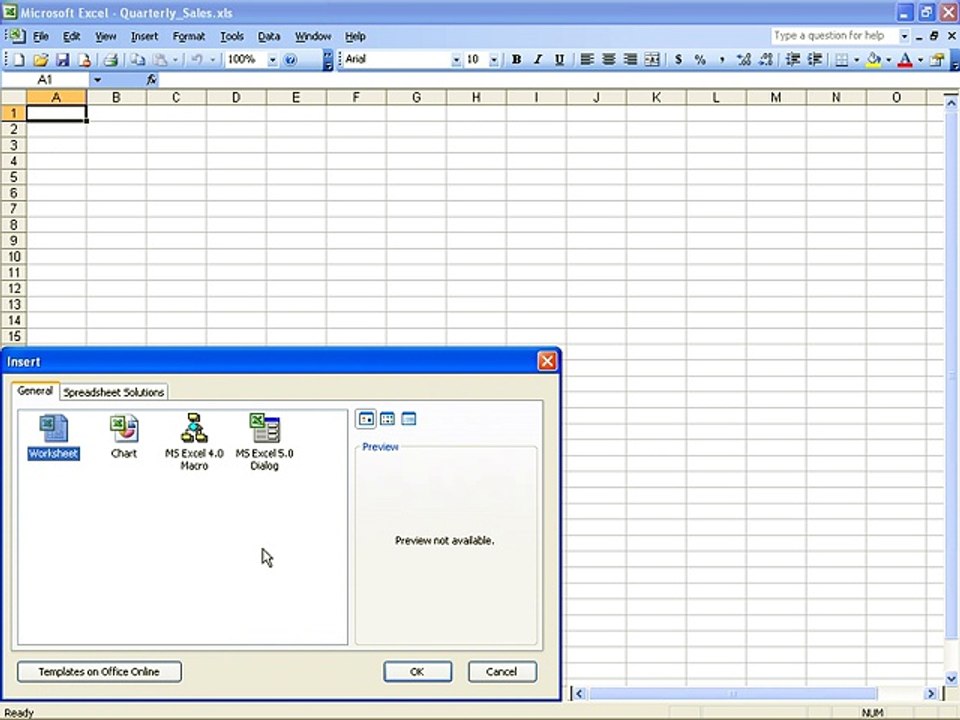The image size is (960, 720).
Task: Click the Undo arrow icon
Action: (196, 59)
